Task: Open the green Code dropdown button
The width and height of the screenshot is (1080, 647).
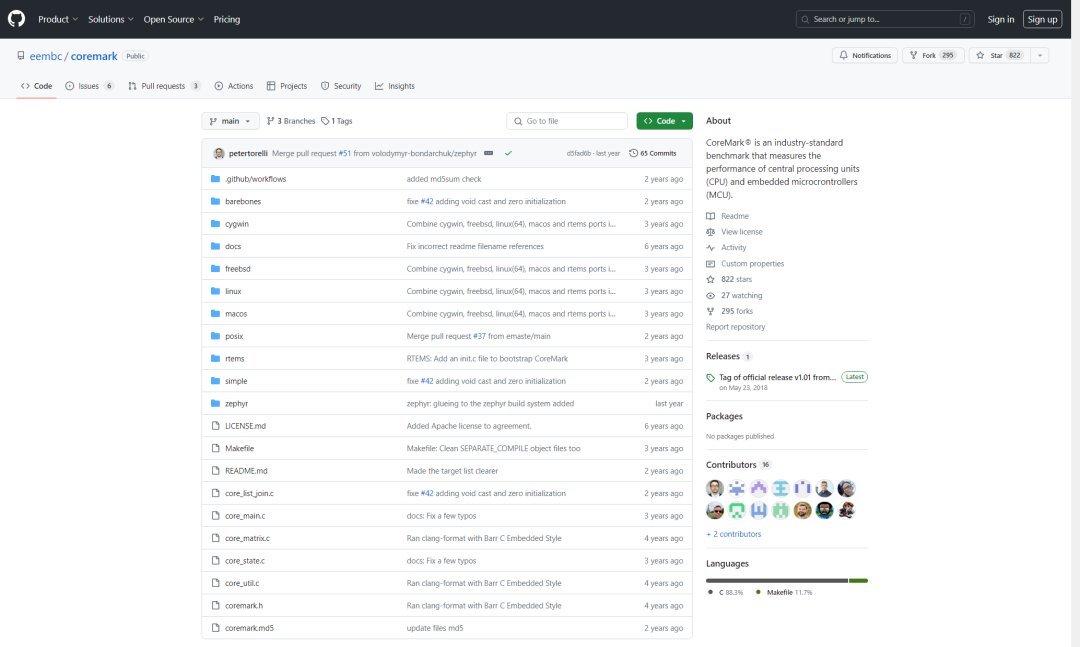Action: pyautogui.click(x=664, y=121)
